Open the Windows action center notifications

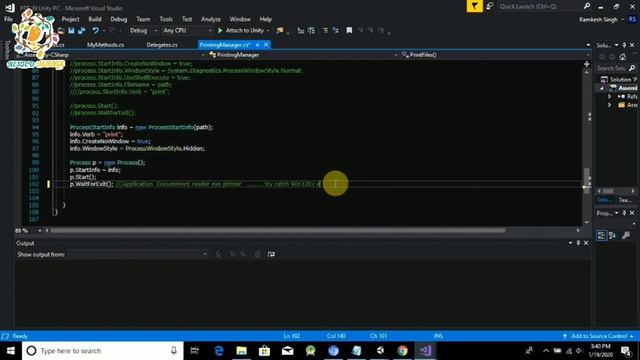pos(626,351)
